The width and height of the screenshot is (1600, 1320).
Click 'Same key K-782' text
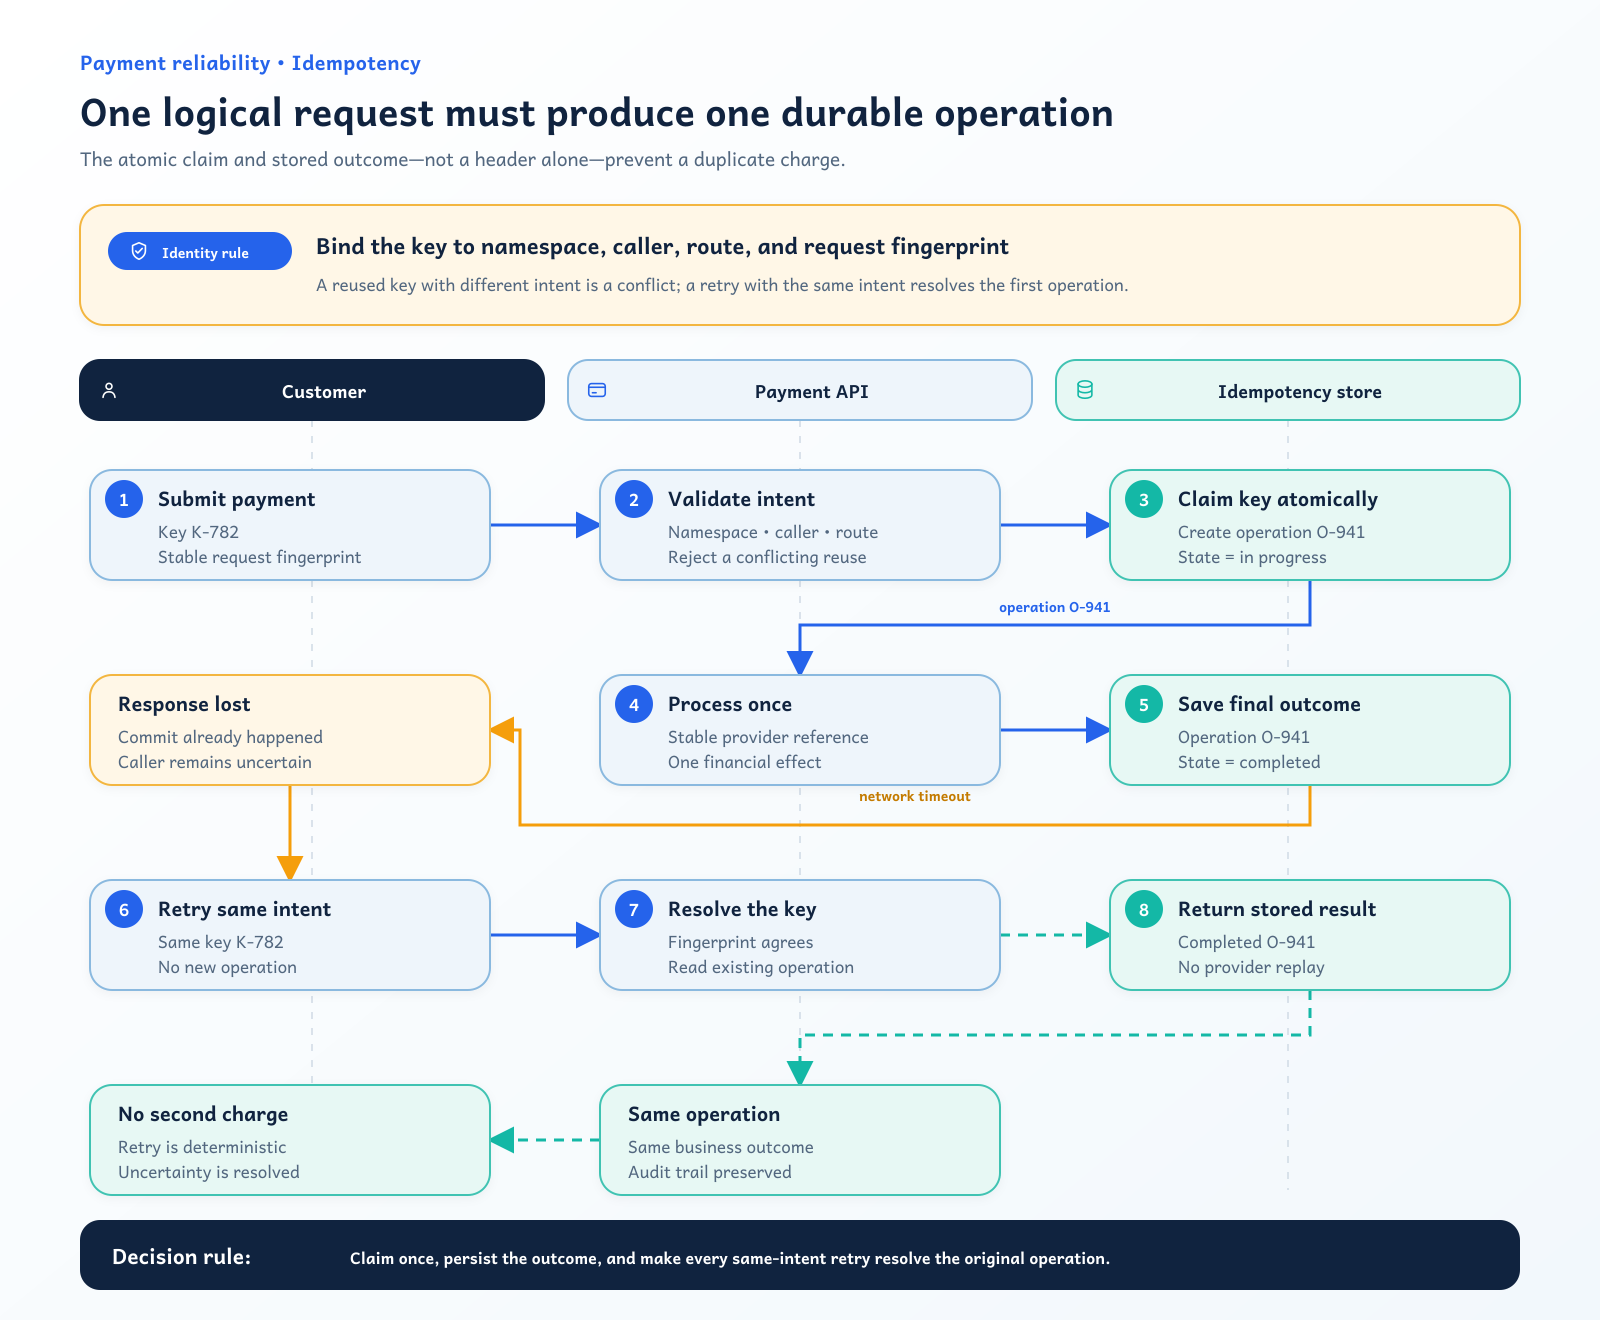point(220,942)
